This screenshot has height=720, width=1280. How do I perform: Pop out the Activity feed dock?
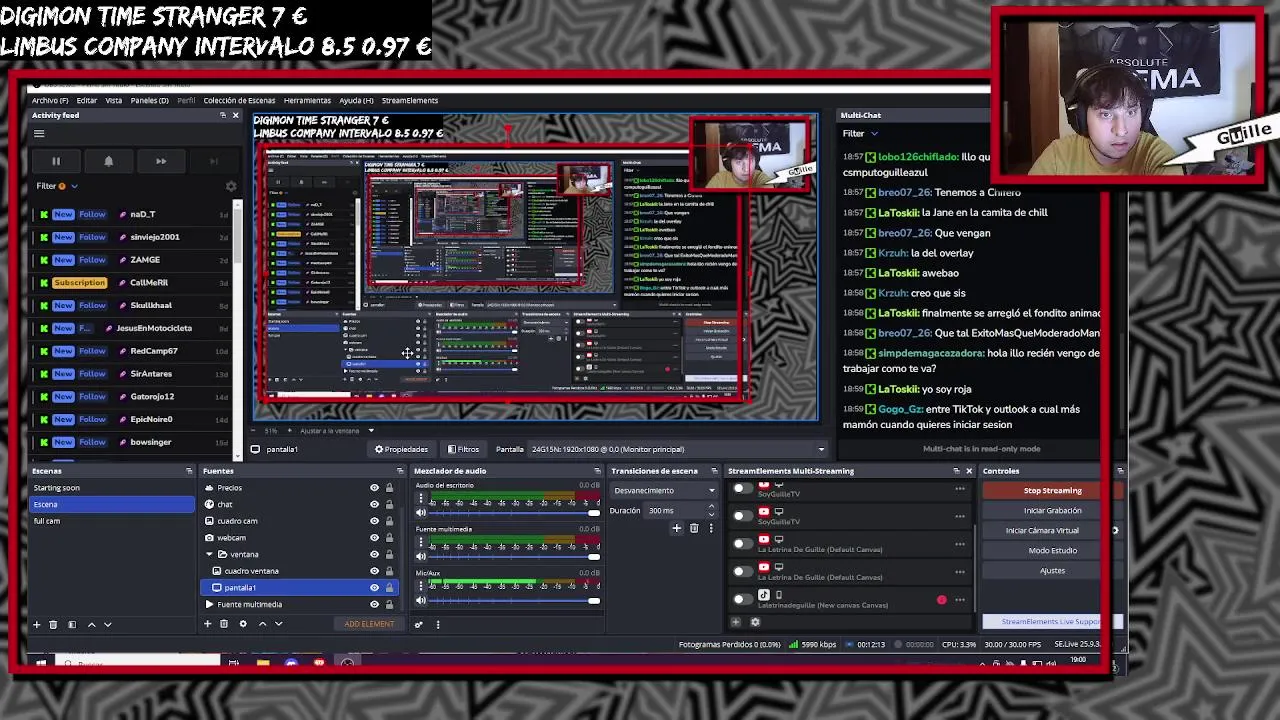point(223,115)
